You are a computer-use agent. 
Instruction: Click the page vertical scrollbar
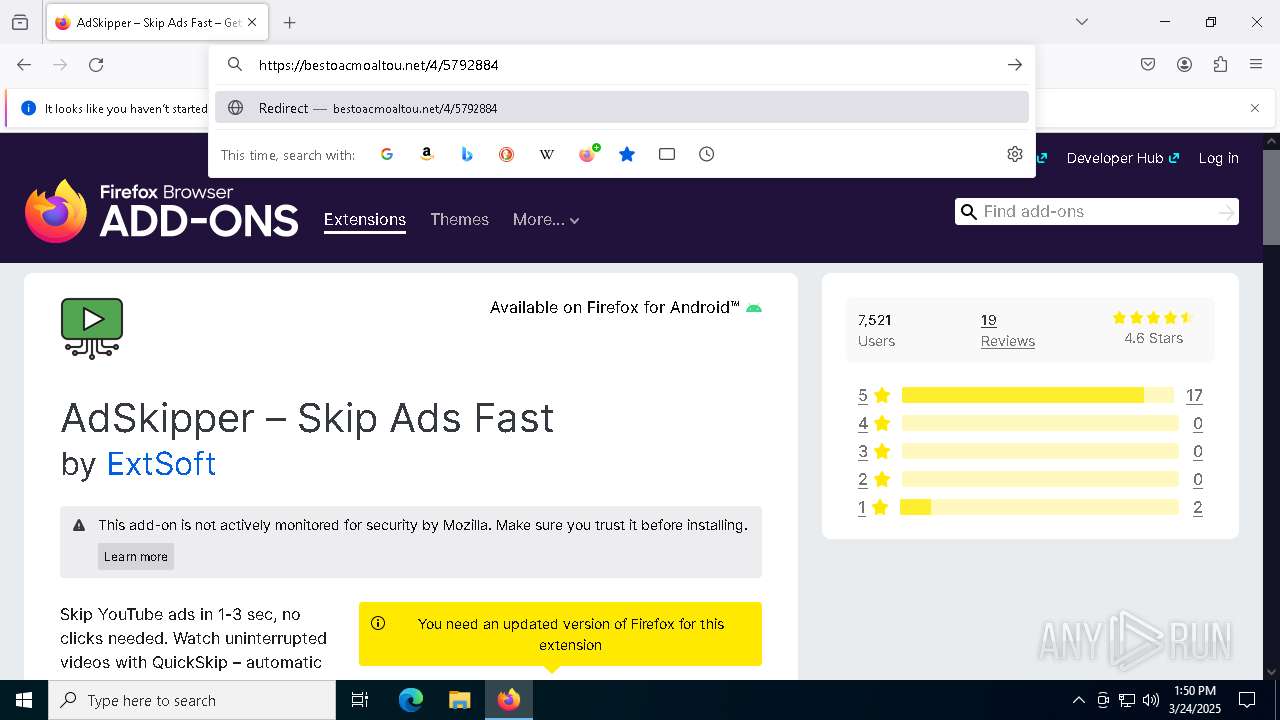click(1271, 197)
